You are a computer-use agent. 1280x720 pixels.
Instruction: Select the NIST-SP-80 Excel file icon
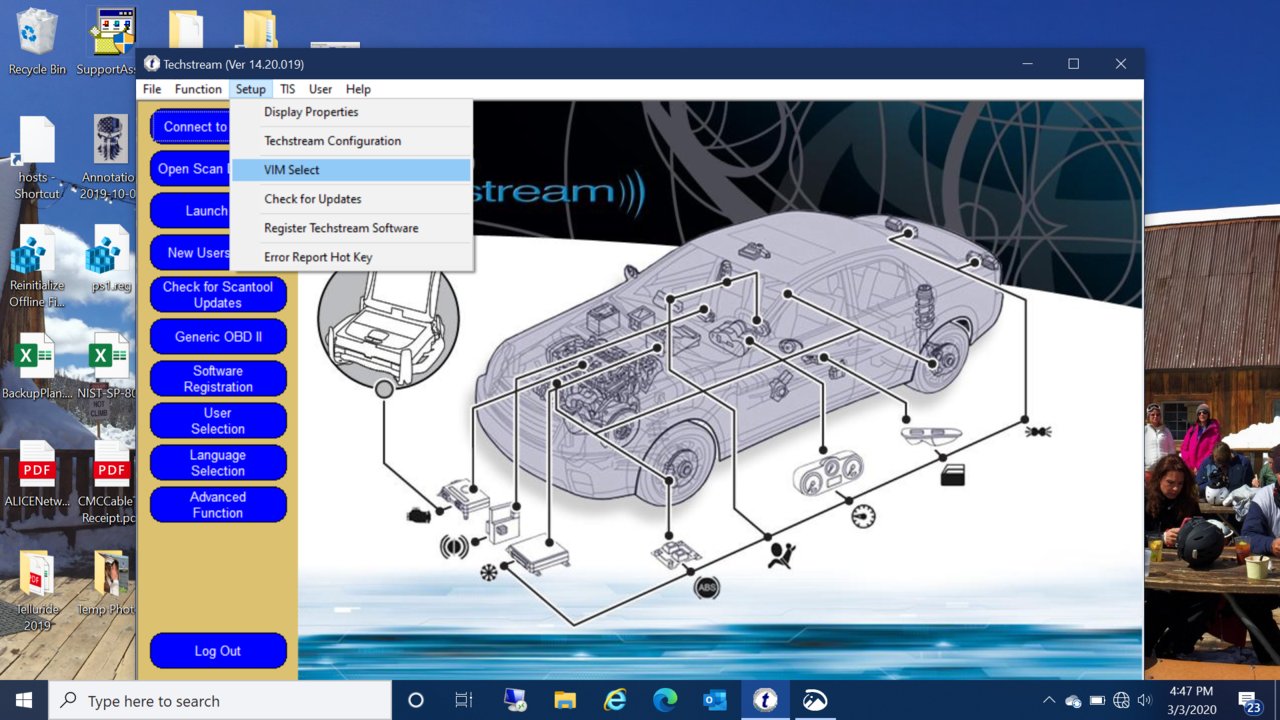coord(108,366)
